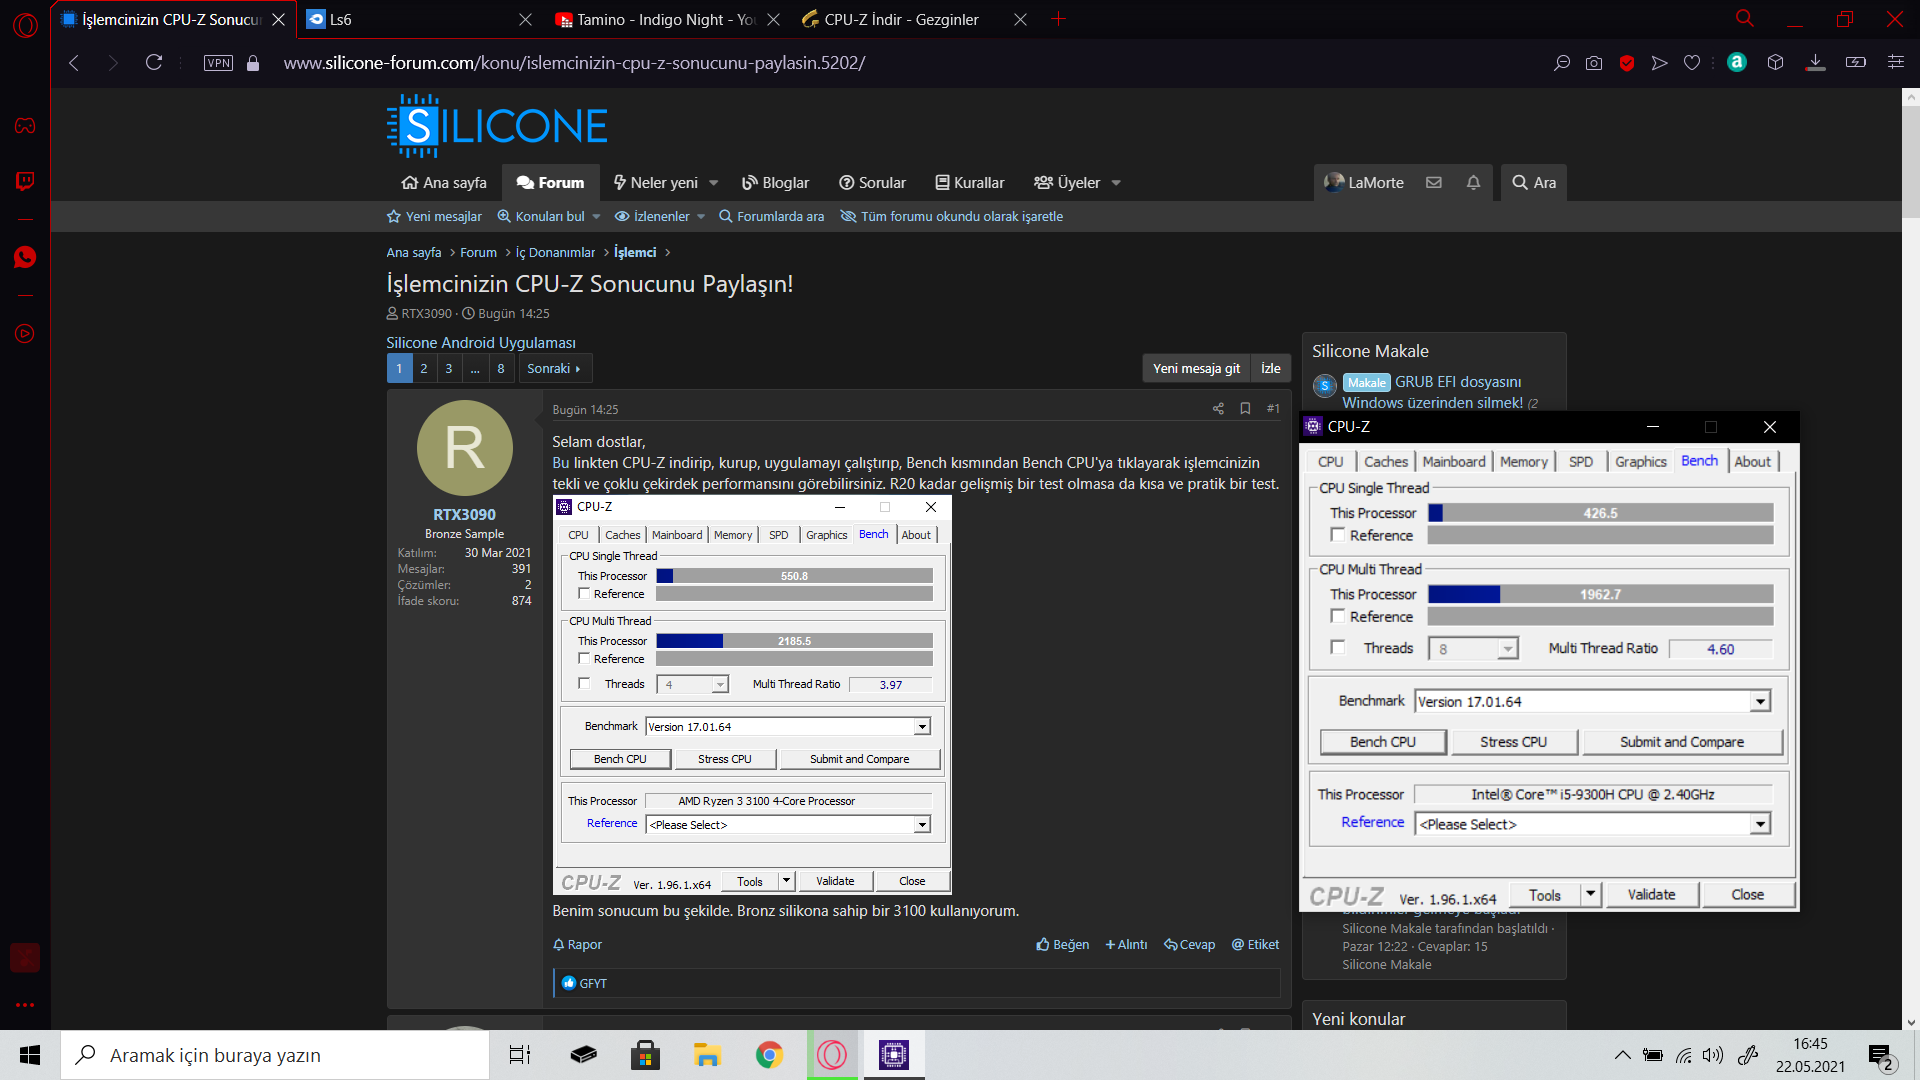Tick Multi Thread Reference checkbox in post screenshot
1920x1080 pixels.
click(584, 659)
